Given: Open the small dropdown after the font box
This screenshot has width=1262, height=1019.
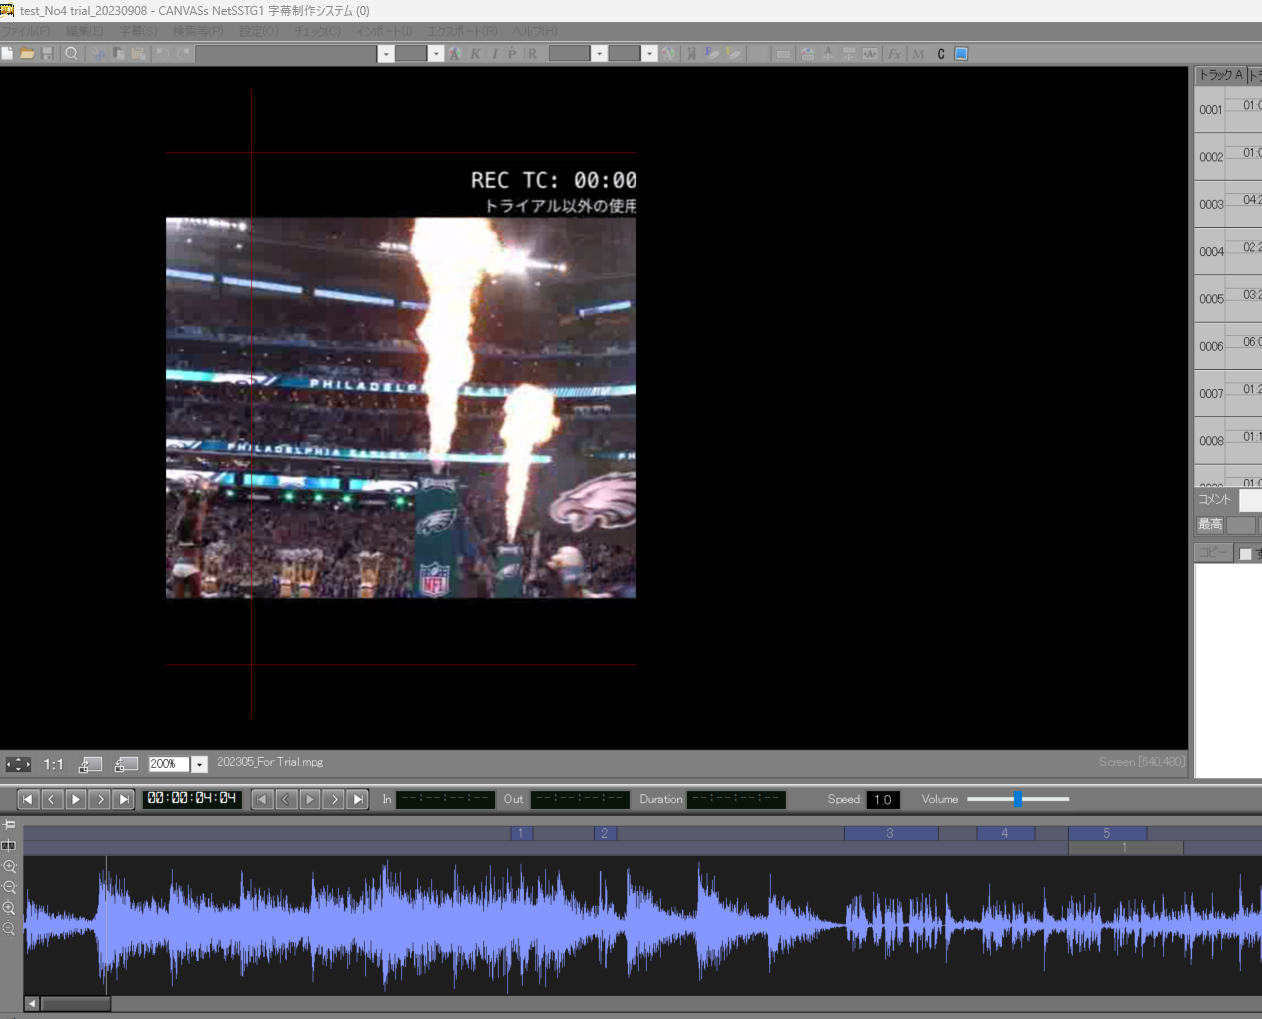Looking at the screenshot, I should coord(436,54).
